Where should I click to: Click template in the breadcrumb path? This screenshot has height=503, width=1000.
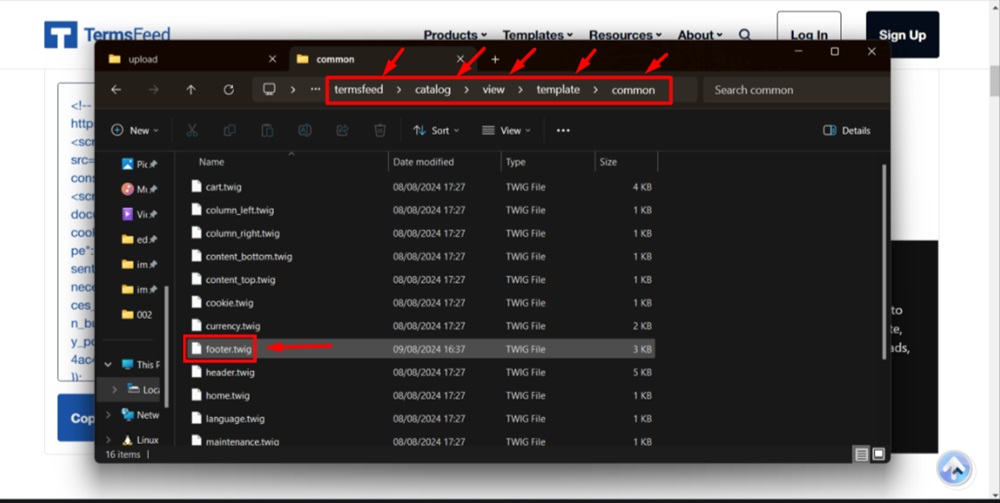point(558,90)
